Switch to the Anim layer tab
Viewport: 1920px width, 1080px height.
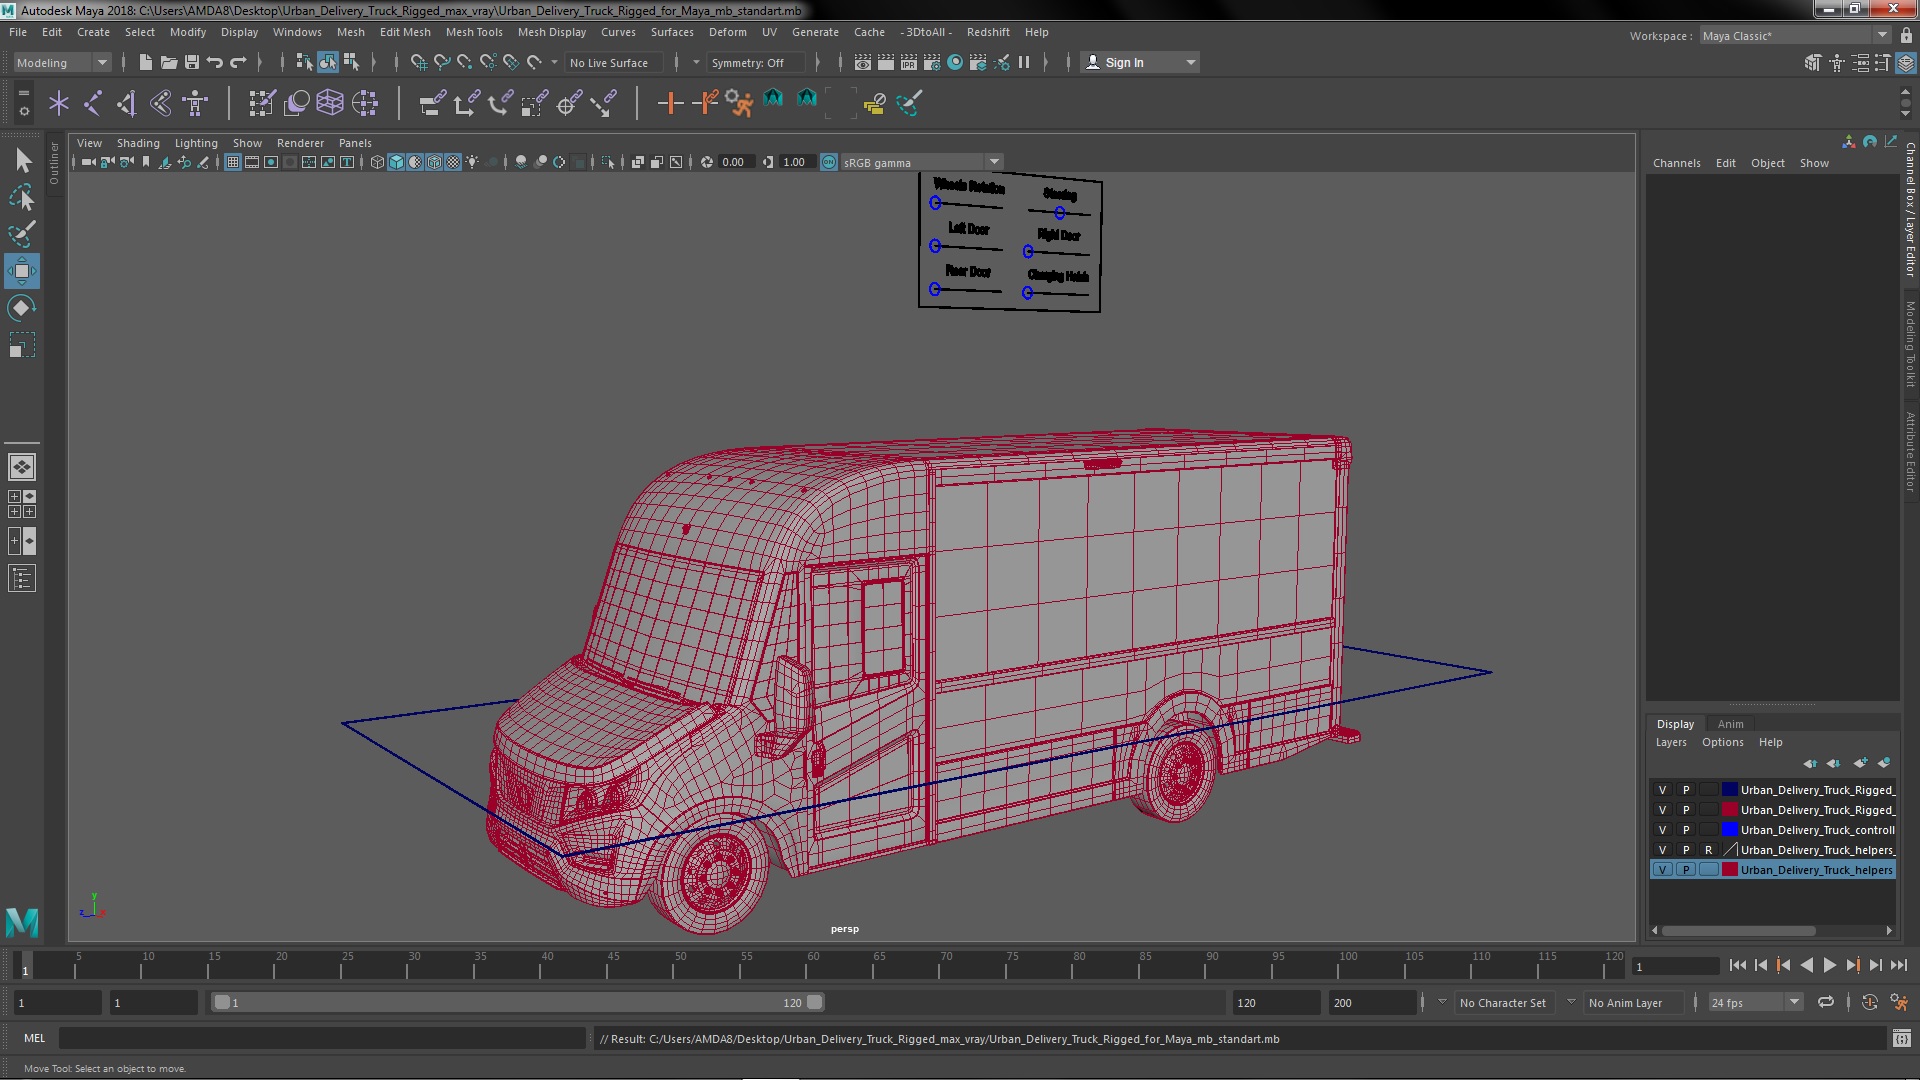point(1730,724)
